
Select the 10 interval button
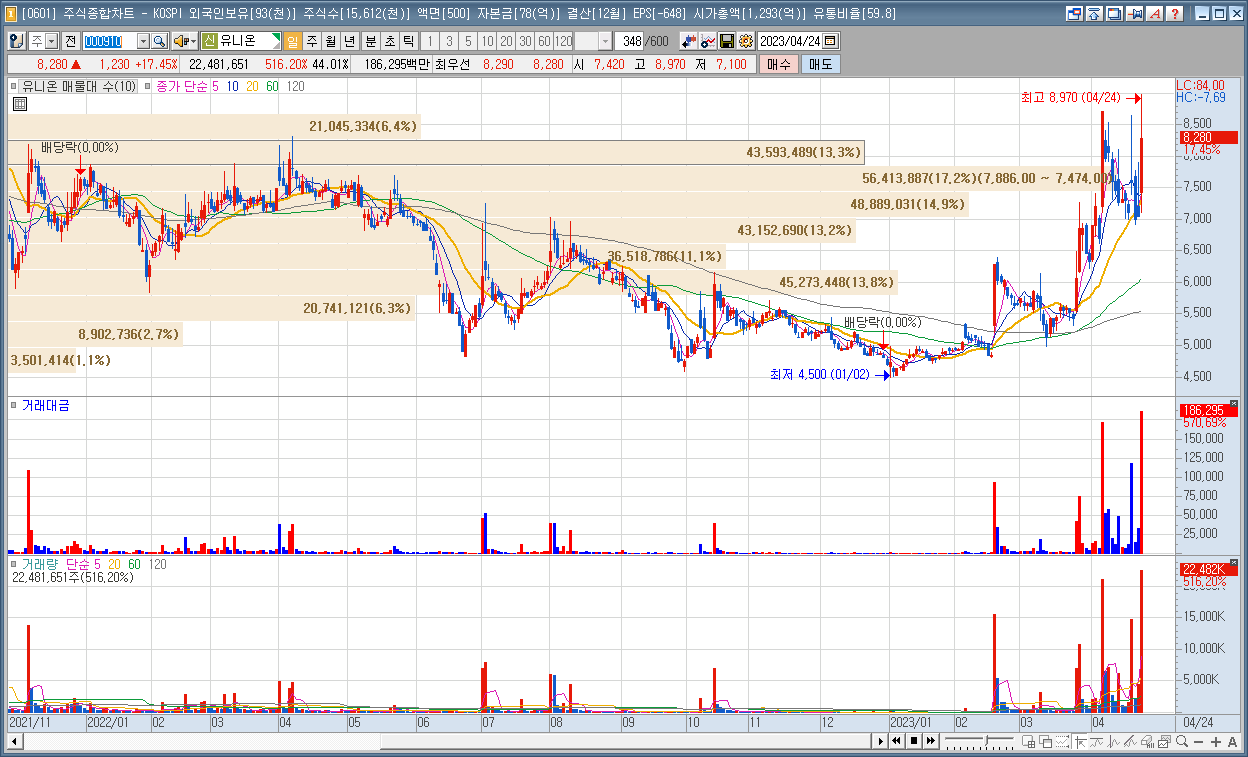point(487,41)
